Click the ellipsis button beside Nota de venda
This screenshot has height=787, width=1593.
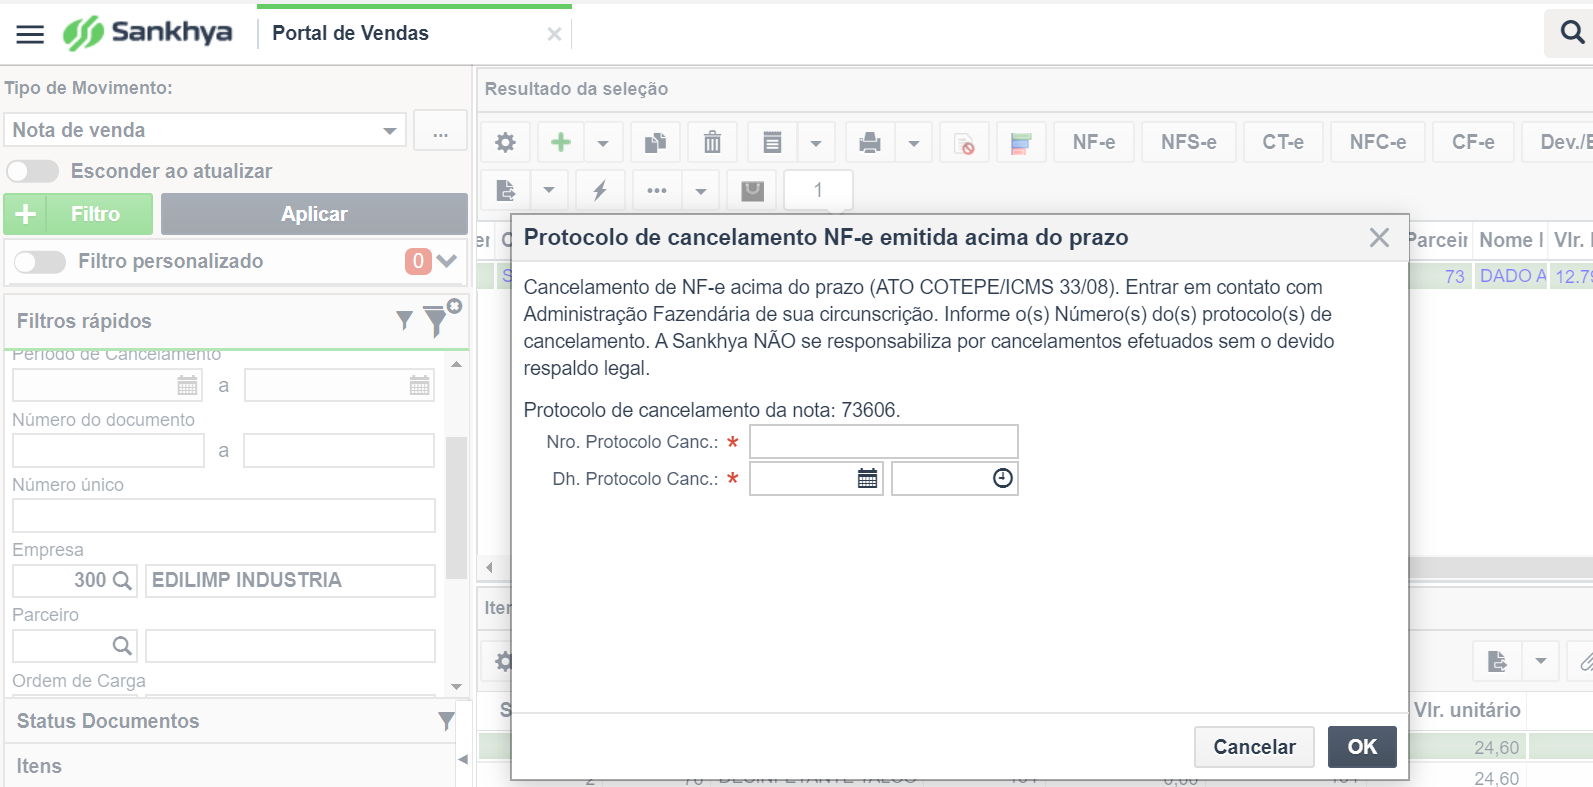pos(440,131)
